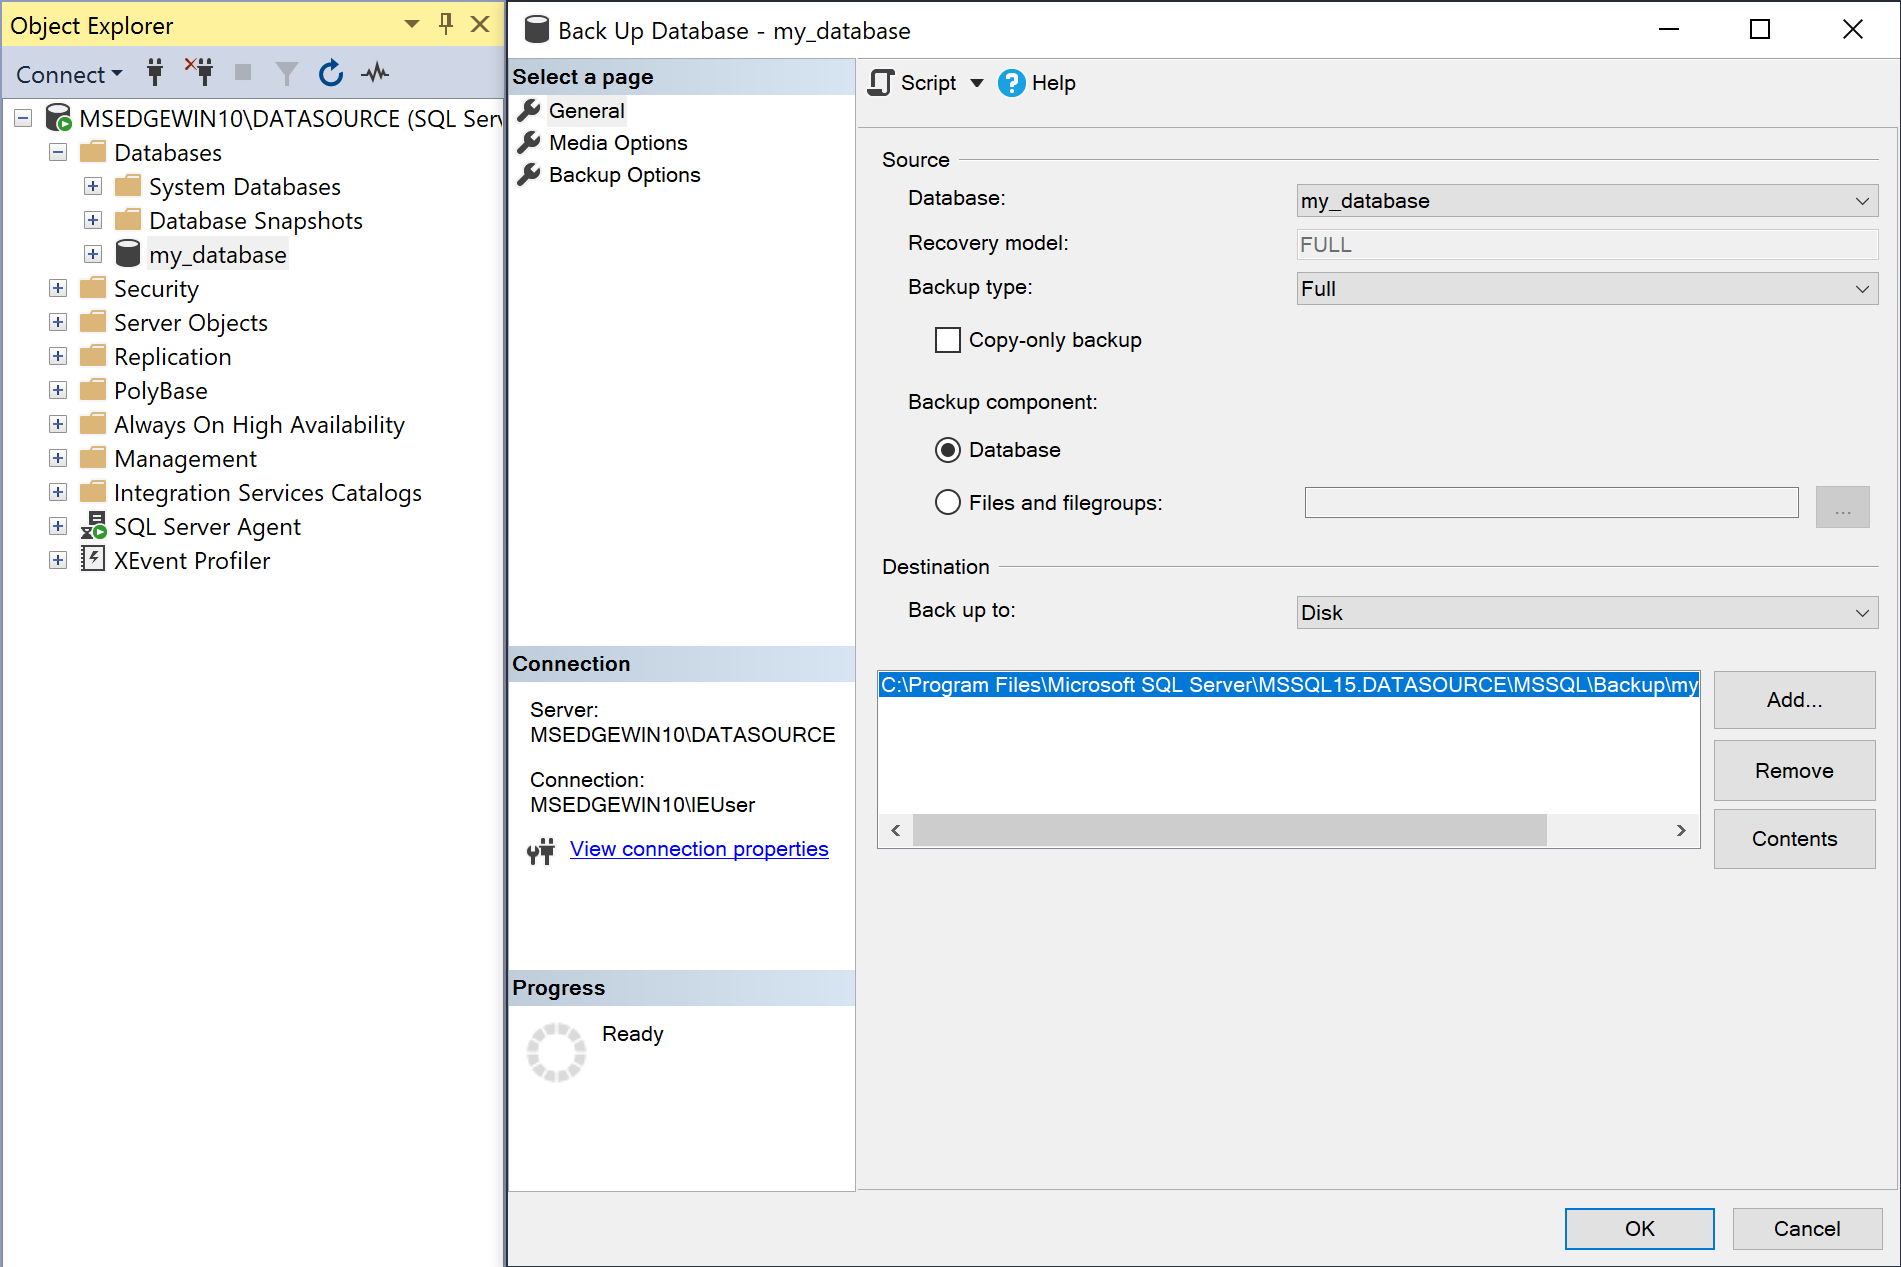The image size is (1901, 1267).
Task: Select the my_database tree item
Action: pos(217,254)
